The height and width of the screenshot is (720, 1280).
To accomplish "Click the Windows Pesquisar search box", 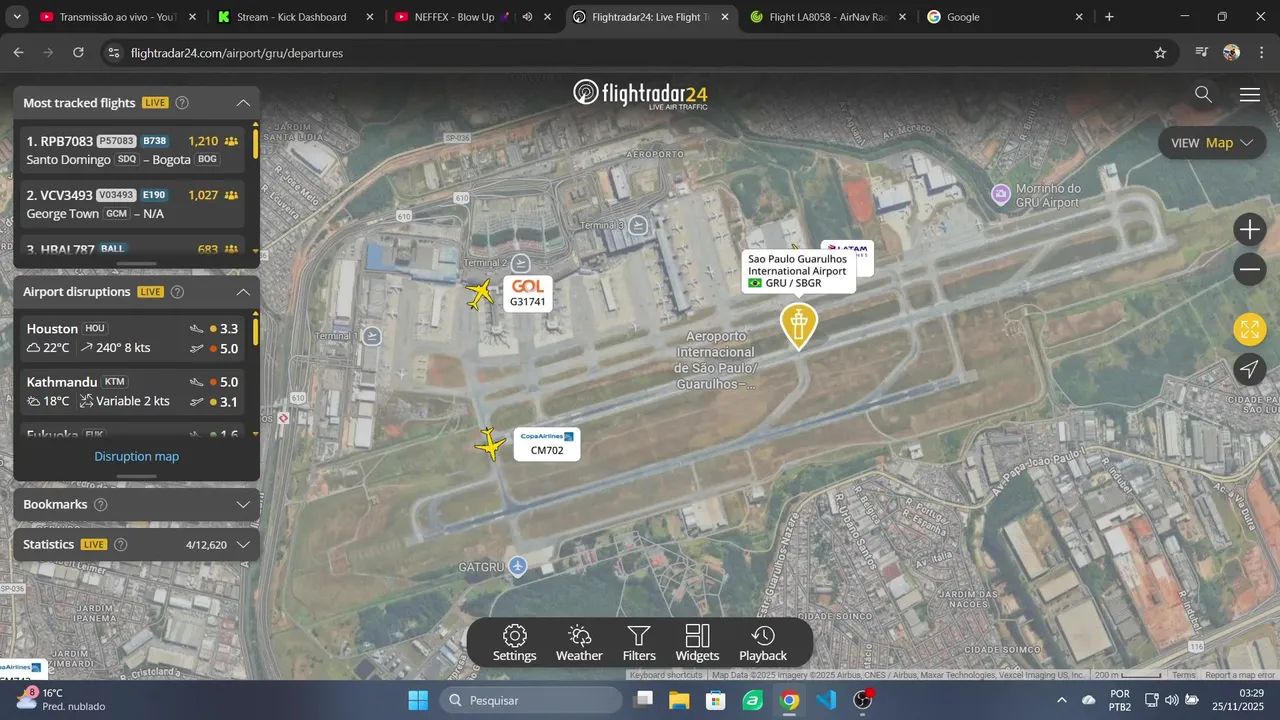I will (531, 700).
